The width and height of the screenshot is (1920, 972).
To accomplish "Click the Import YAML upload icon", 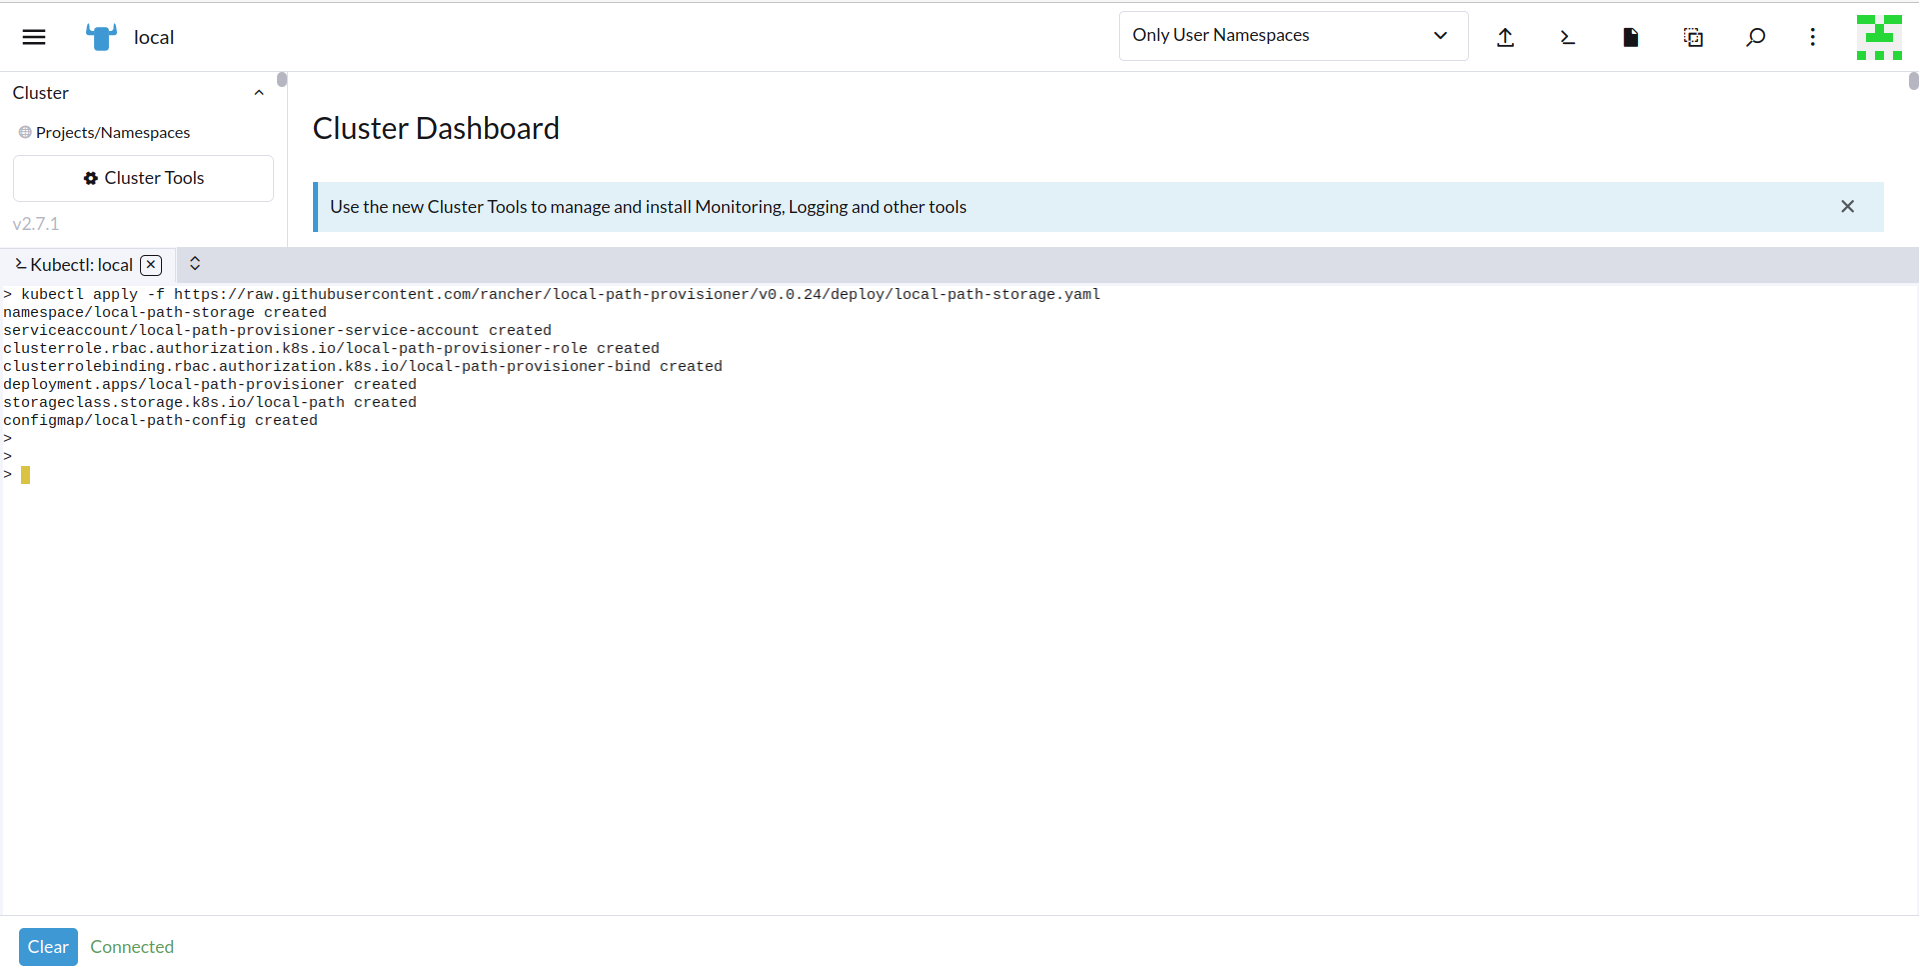I will 1505,37.
